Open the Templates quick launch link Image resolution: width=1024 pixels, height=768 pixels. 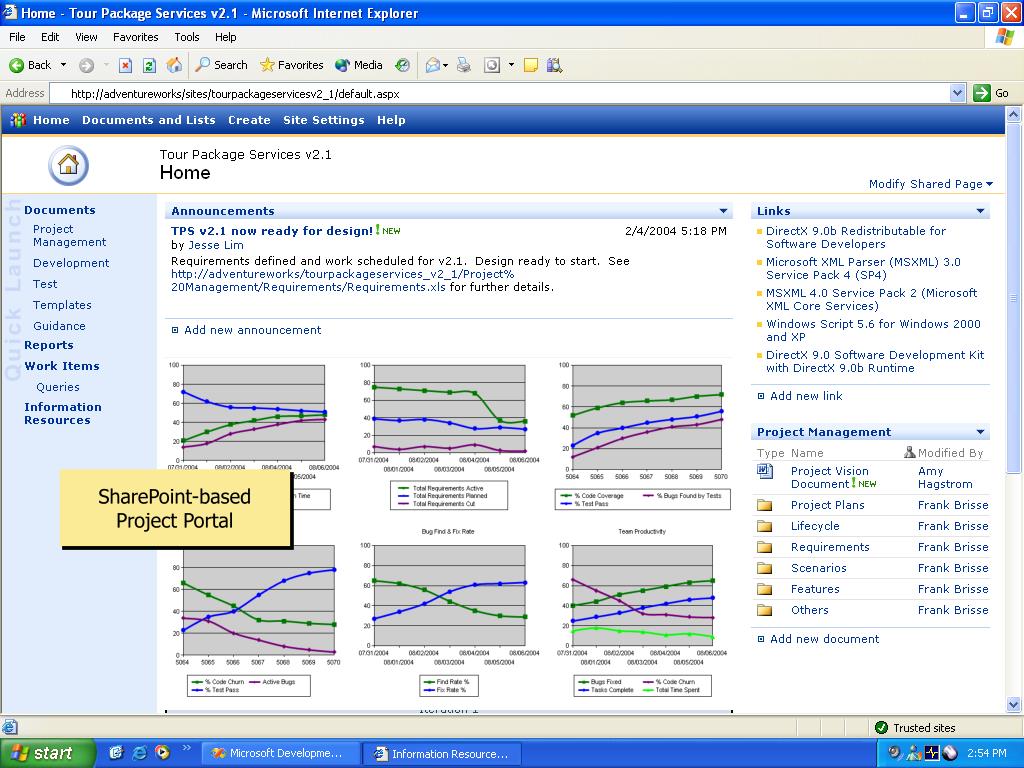[62, 305]
